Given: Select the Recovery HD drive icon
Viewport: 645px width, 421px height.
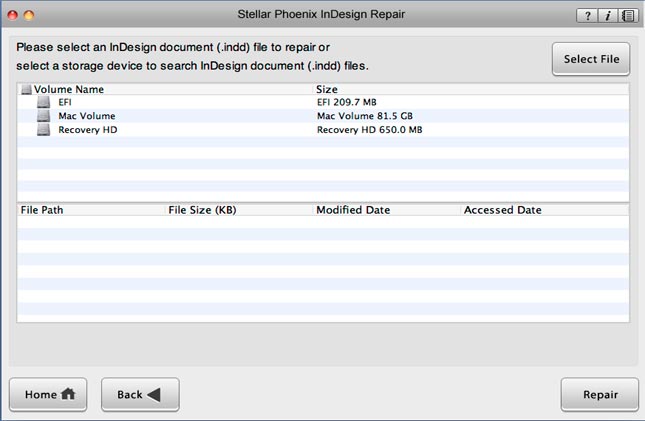Looking at the screenshot, I should pyautogui.click(x=44, y=130).
